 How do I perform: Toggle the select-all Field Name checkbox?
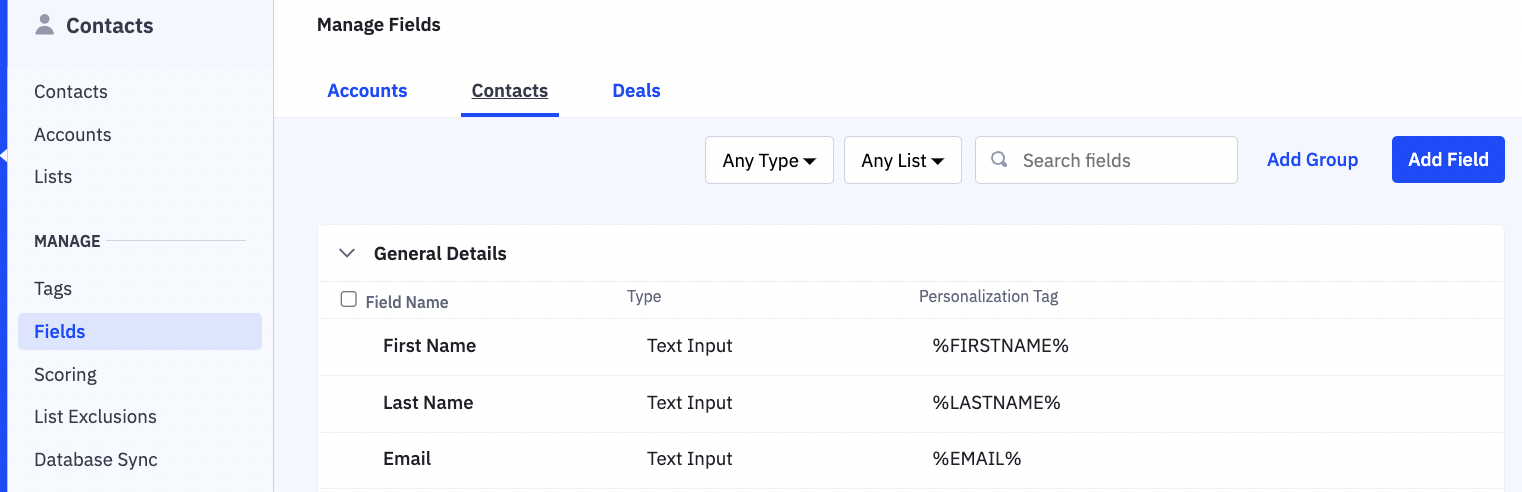[x=348, y=299]
